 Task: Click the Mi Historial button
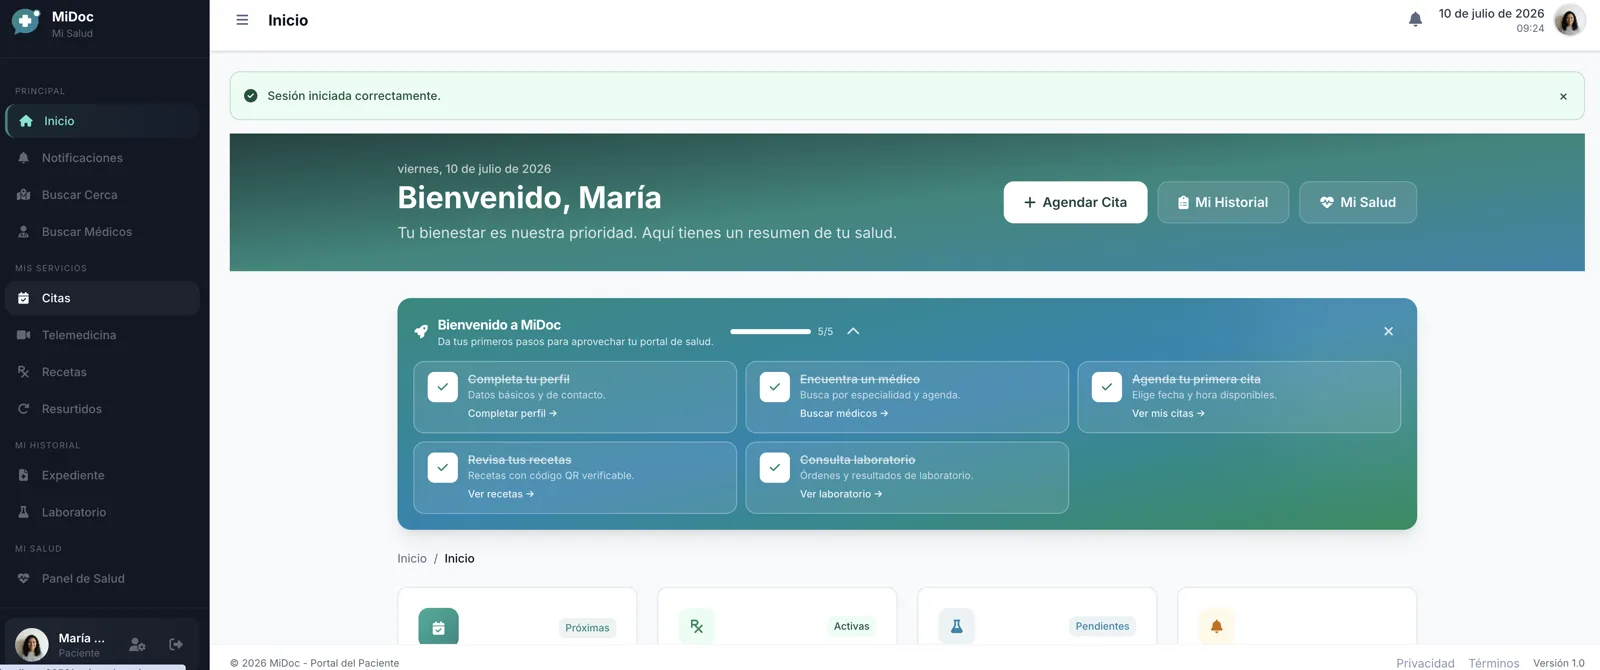pos(1223,202)
